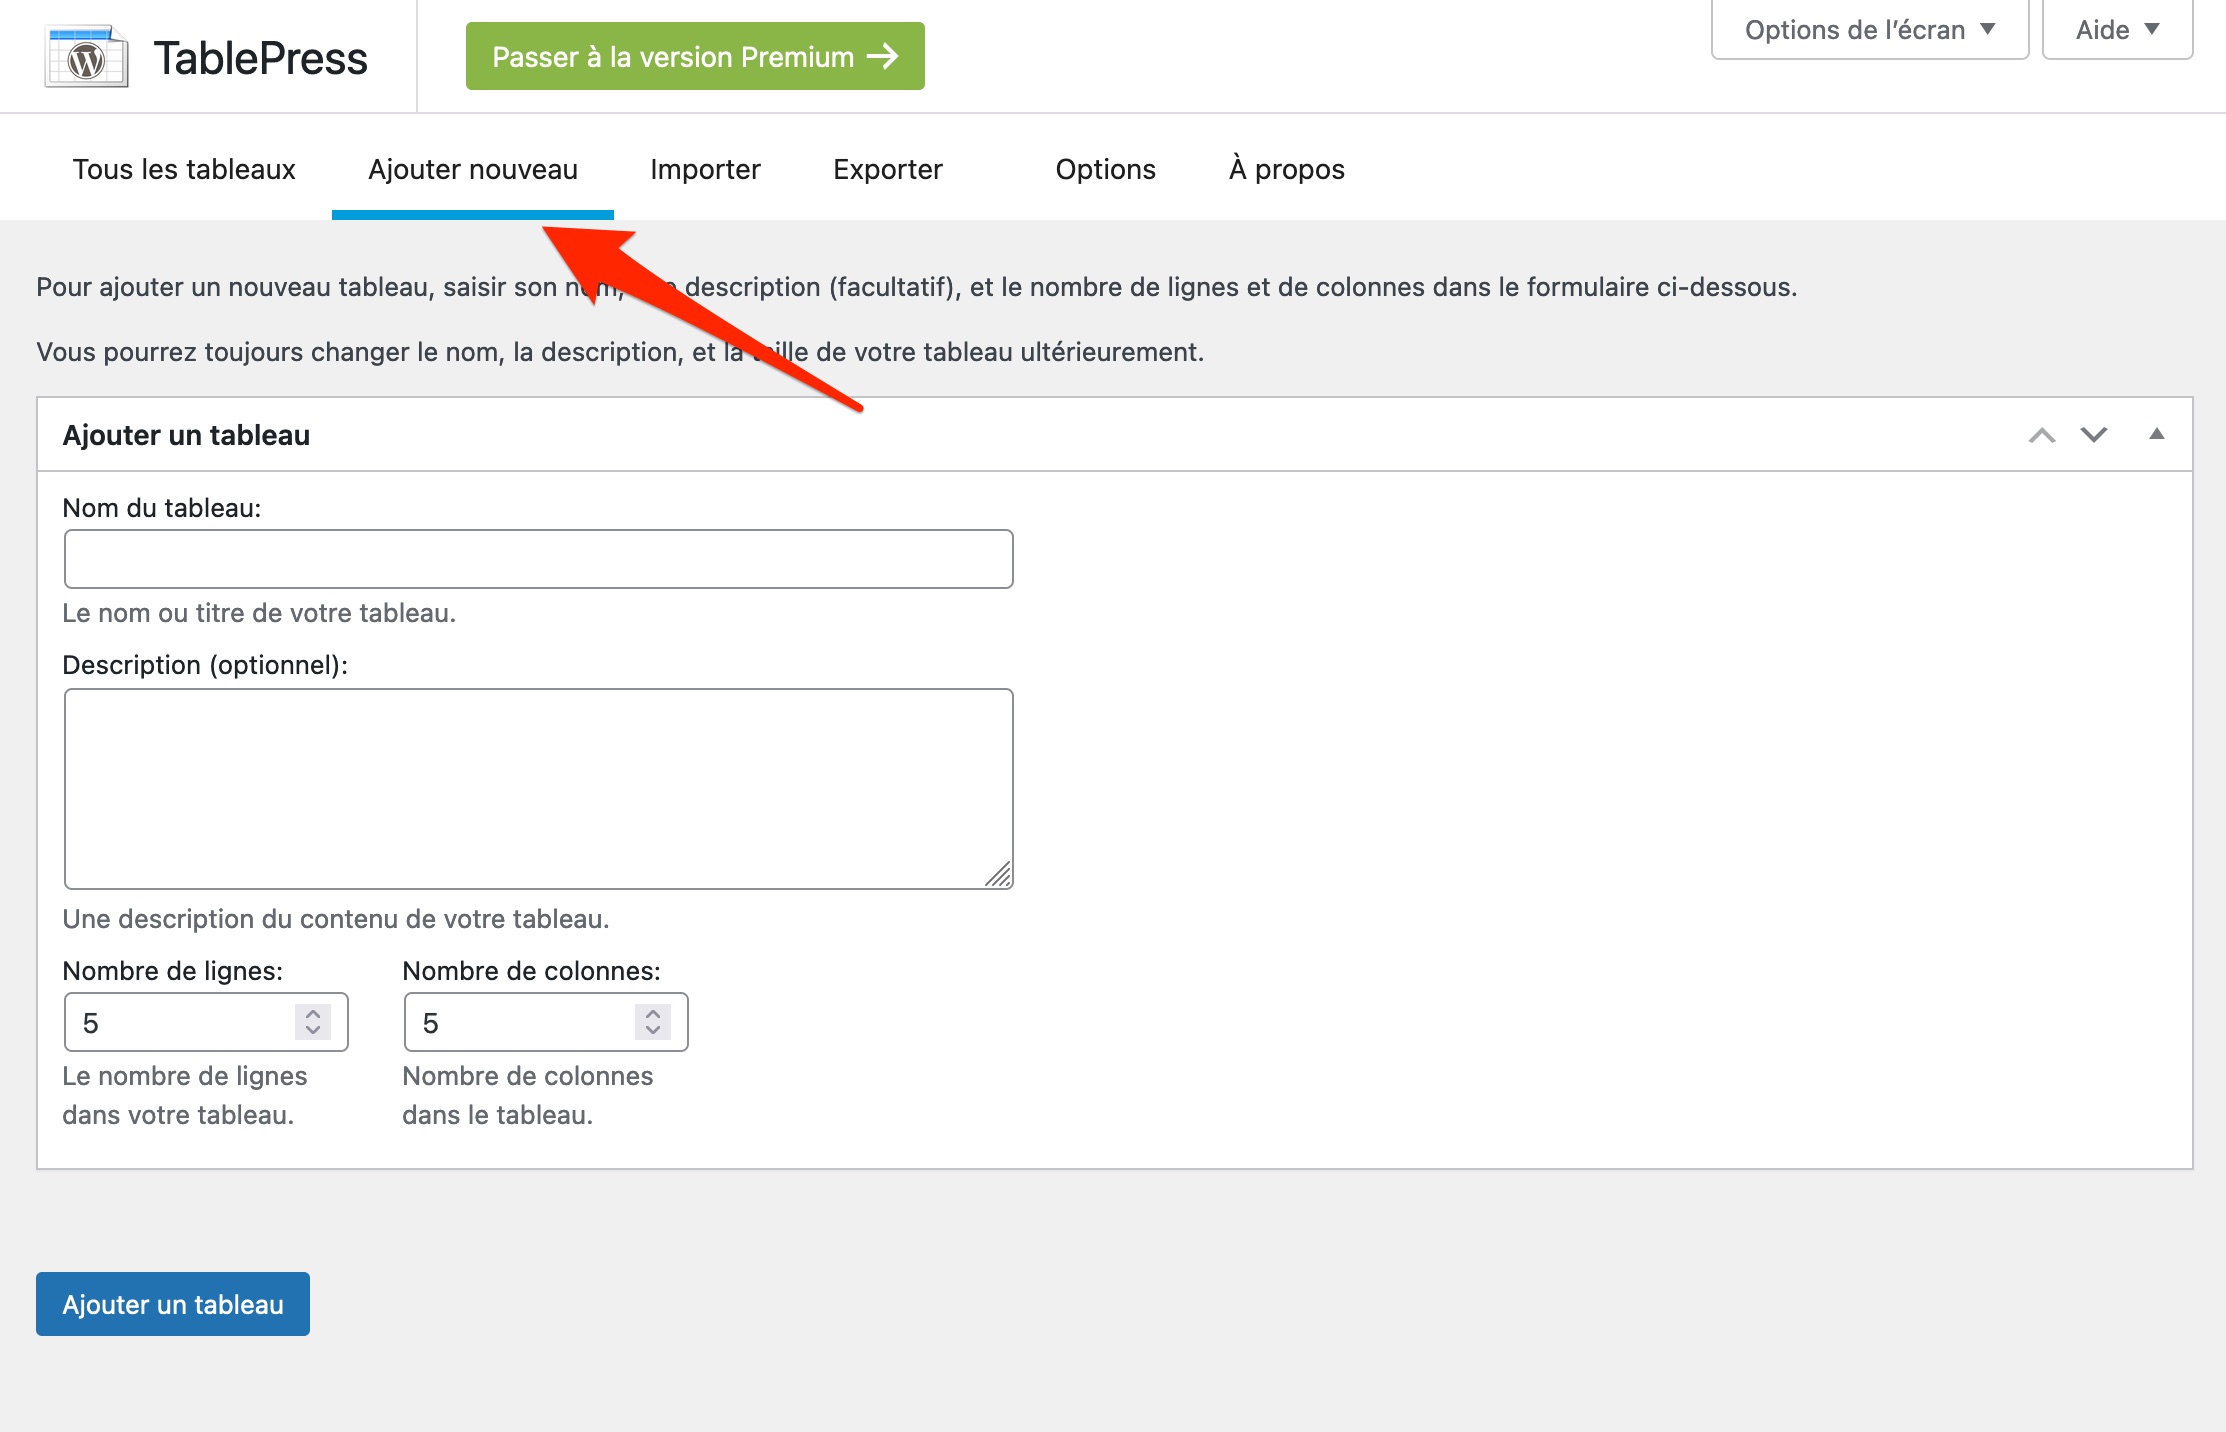Adjust Nombre de colonnes stepper arrows
2226x1432 pixels.
653,1022
